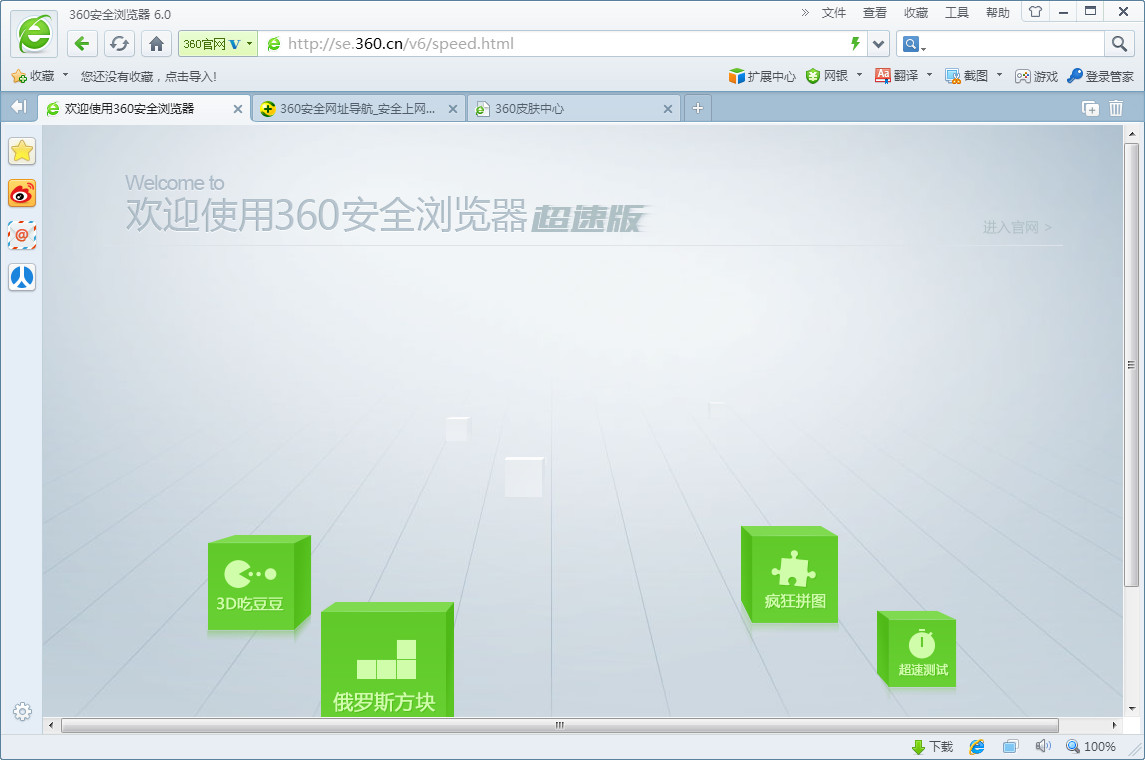The width and height of the screenshot is (1145, 760).
Task: Open 扩展中心 extension center
Action: (x=762, y=76)
